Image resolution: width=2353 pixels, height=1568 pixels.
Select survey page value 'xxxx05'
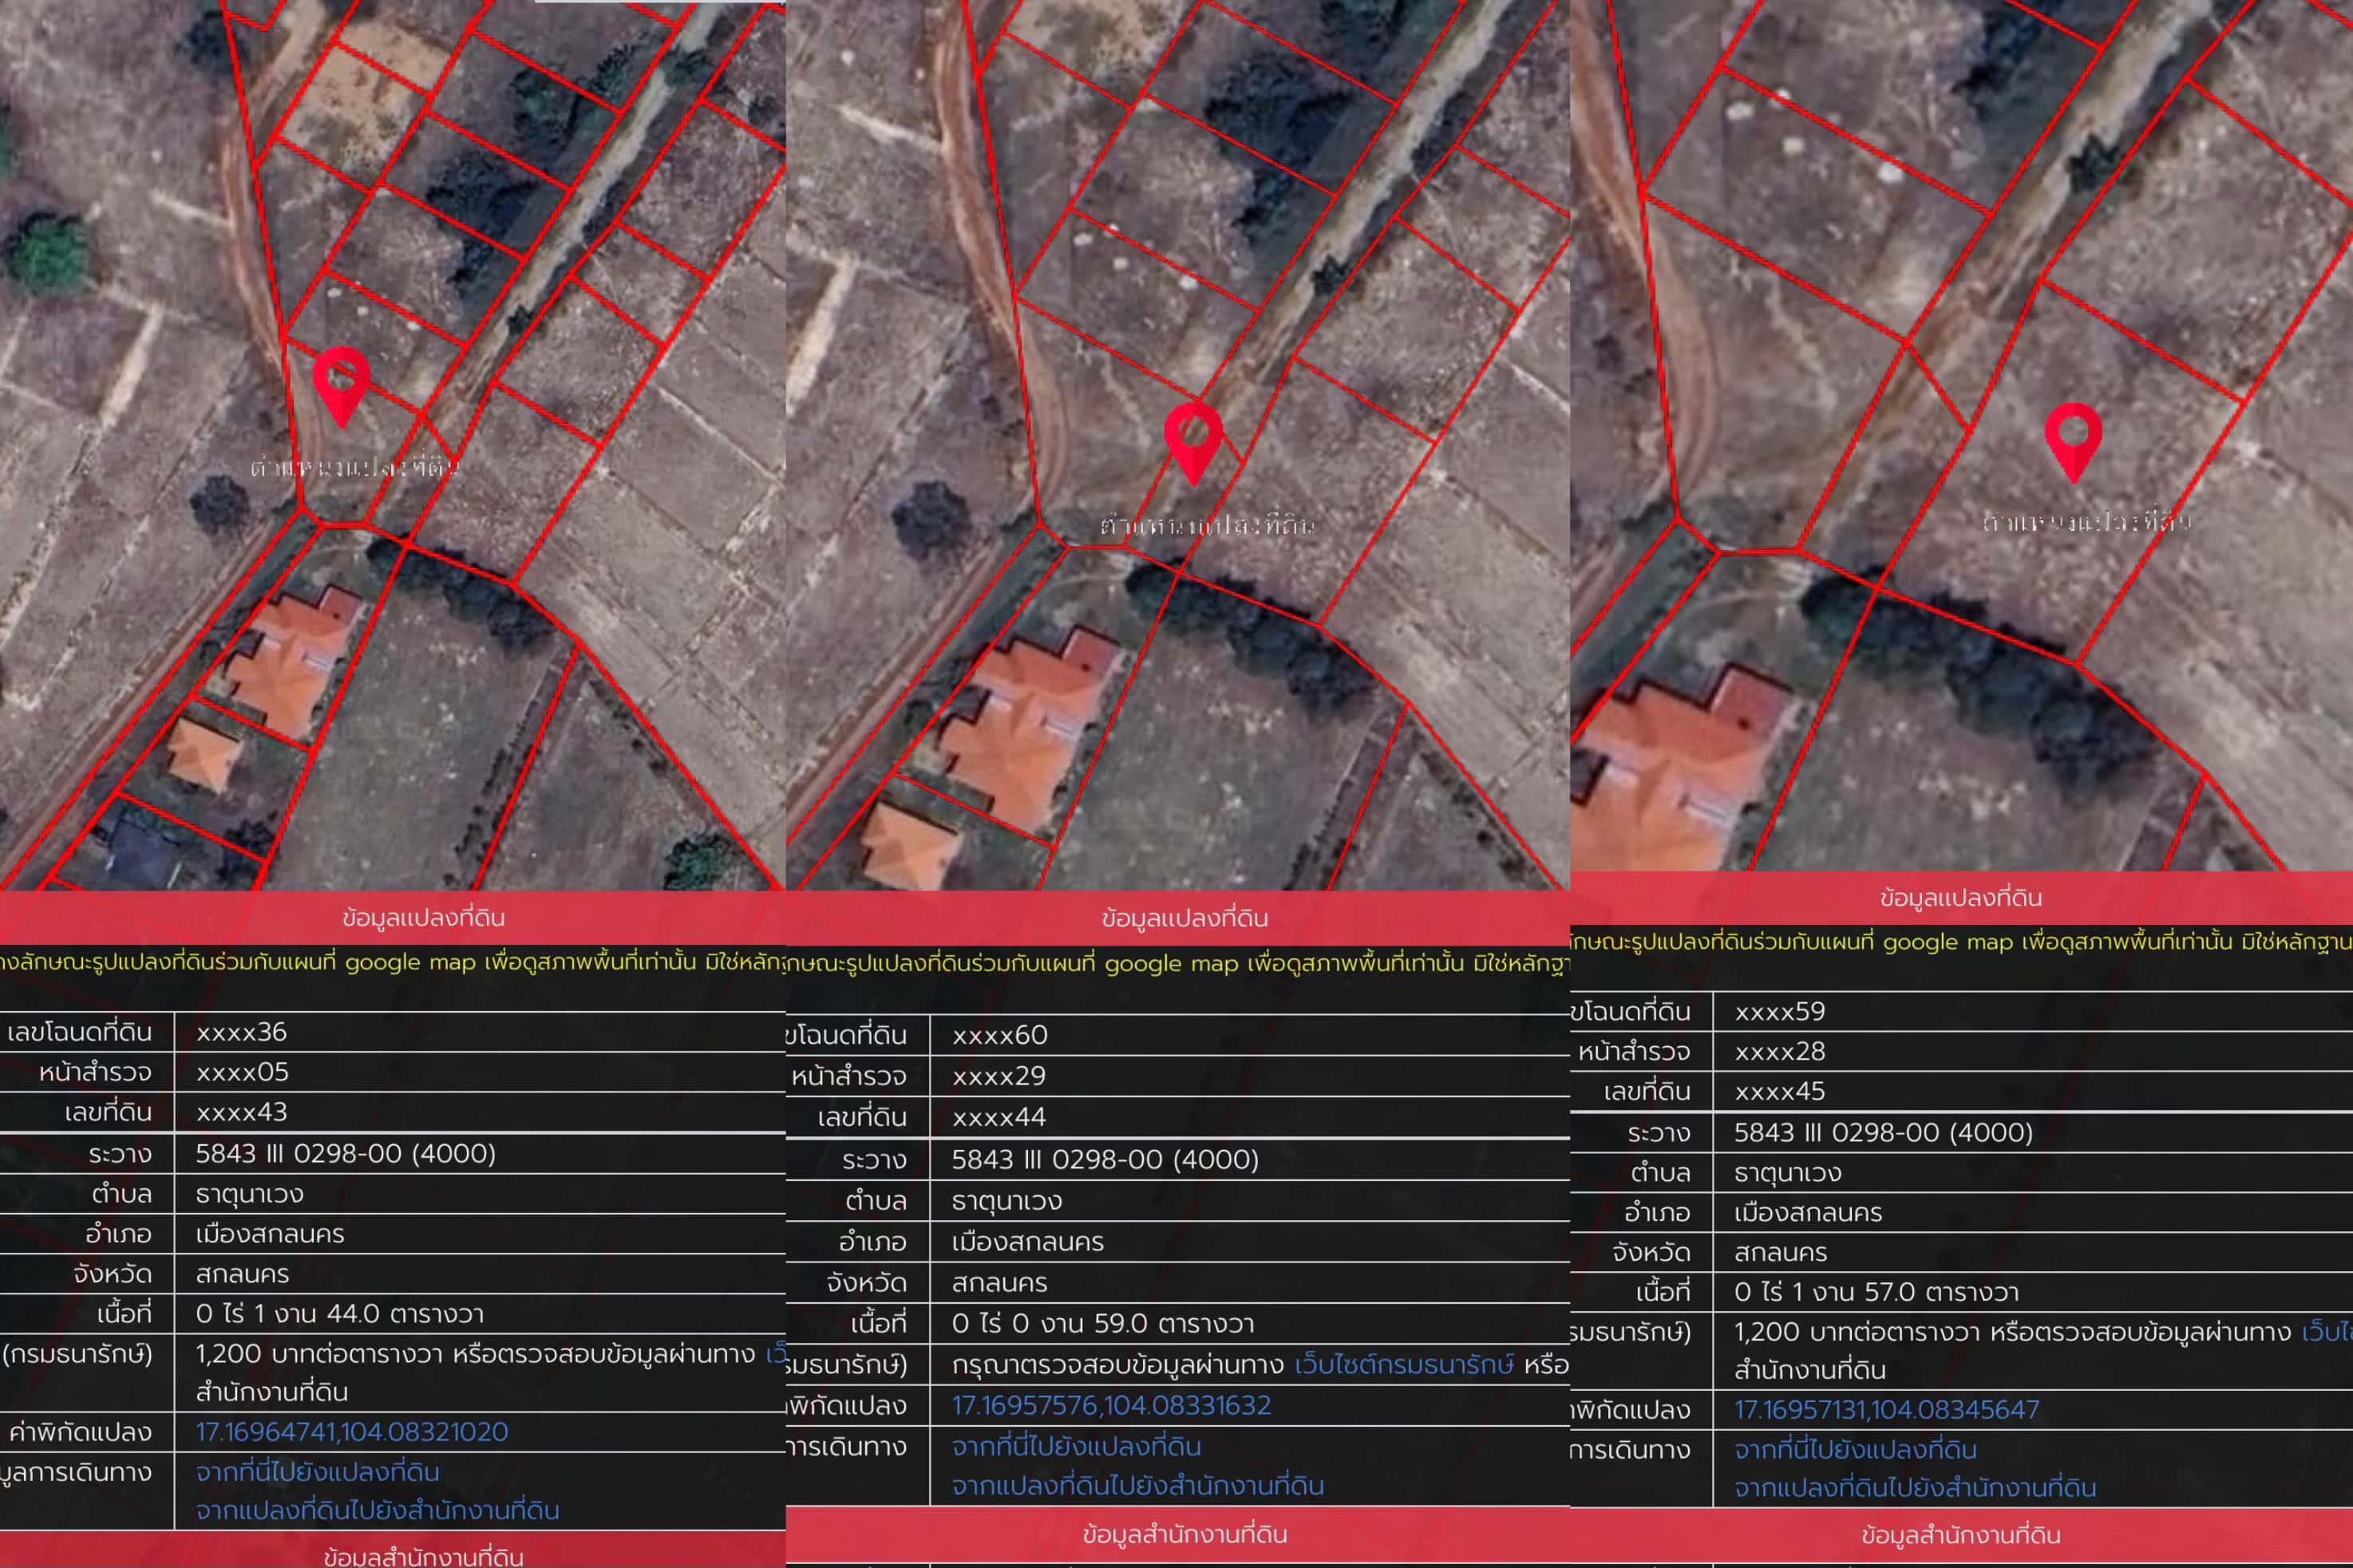click(242, 1072)
